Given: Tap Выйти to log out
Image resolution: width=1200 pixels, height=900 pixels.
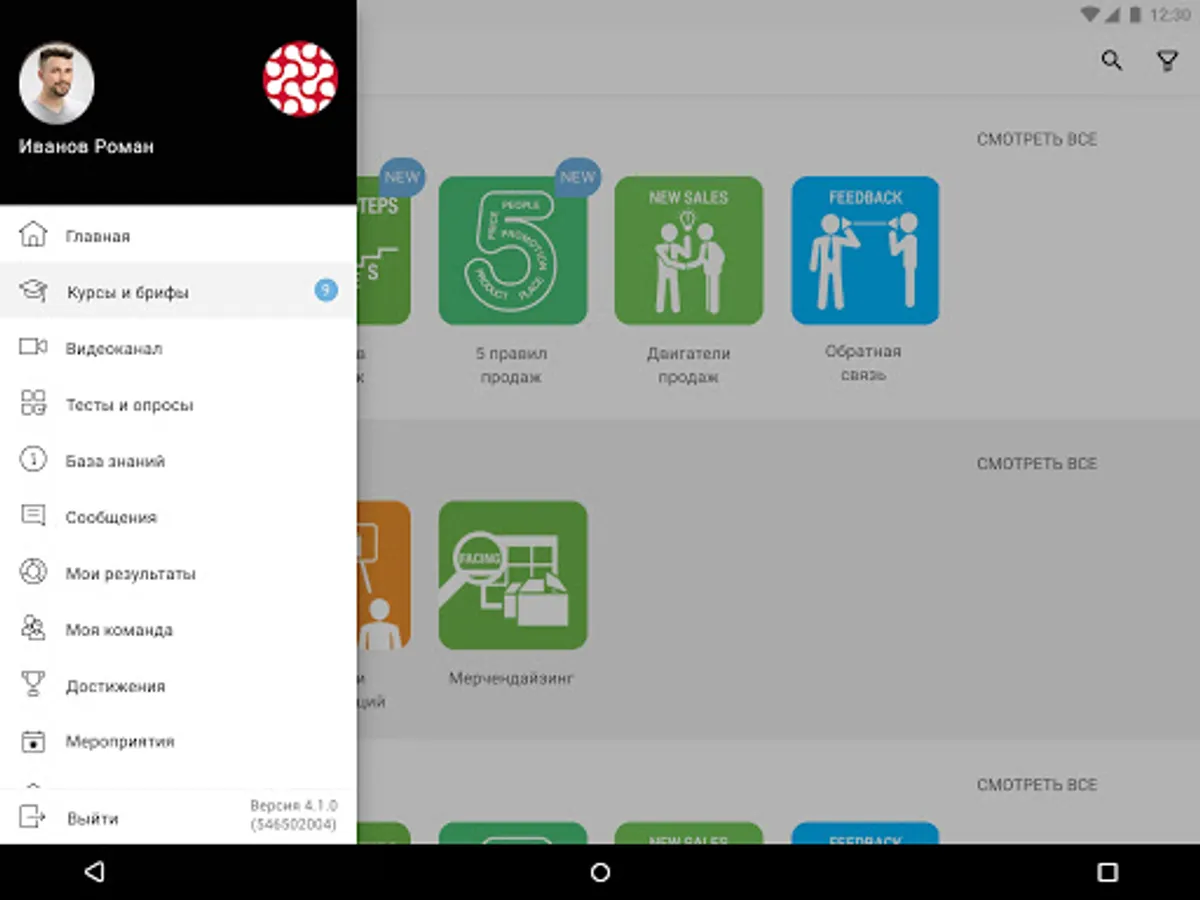Looking at the screenshot, I should (x=93, y=818).
